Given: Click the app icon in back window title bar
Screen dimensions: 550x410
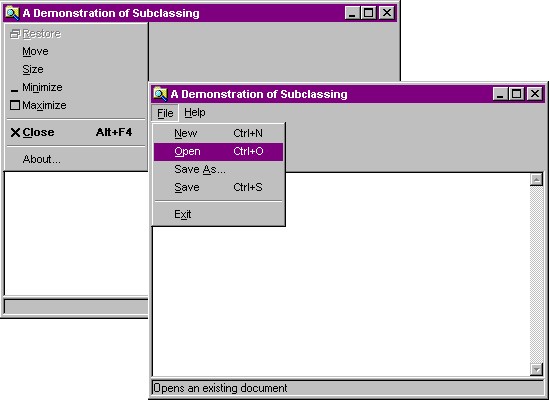Looking at the screenshot, I should [12, 13].
